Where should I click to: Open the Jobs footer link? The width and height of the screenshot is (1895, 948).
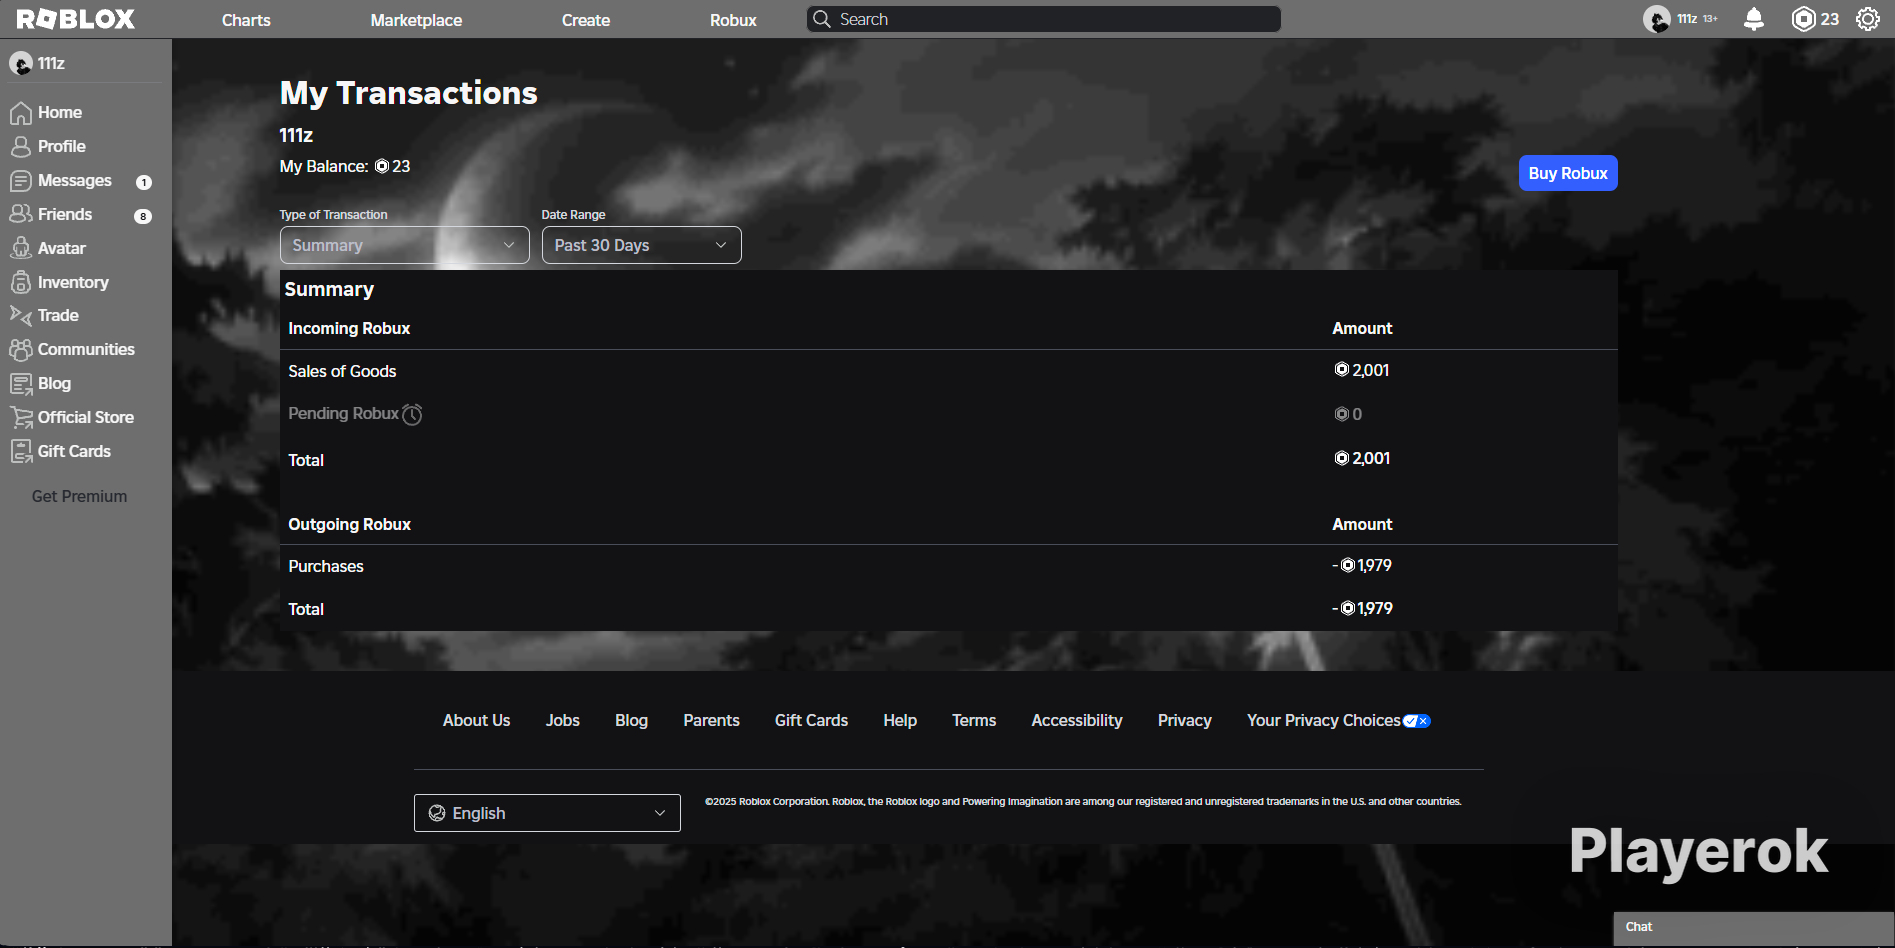pyautogui.click(x=563, y=720)
